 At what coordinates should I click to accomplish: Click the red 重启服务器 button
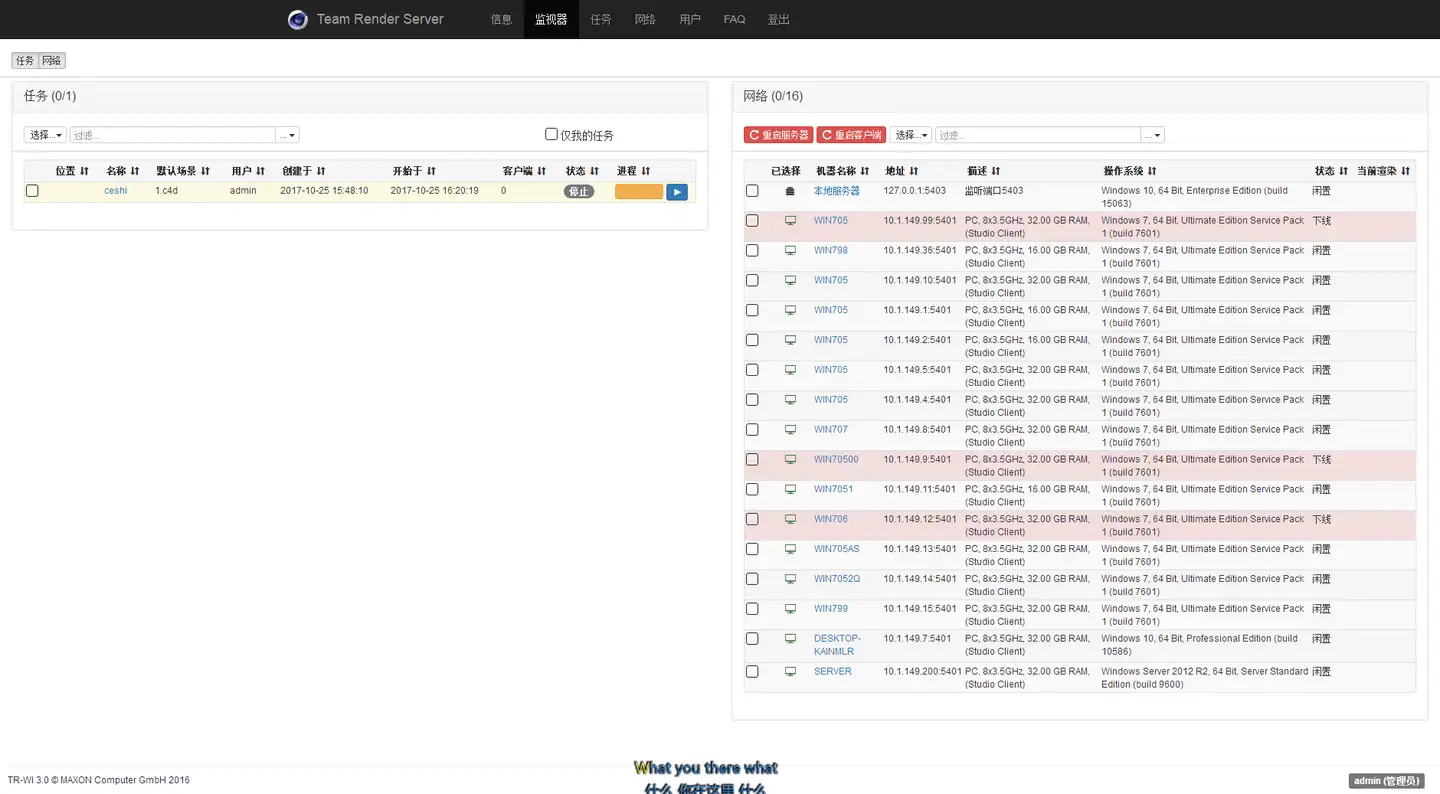779,135
